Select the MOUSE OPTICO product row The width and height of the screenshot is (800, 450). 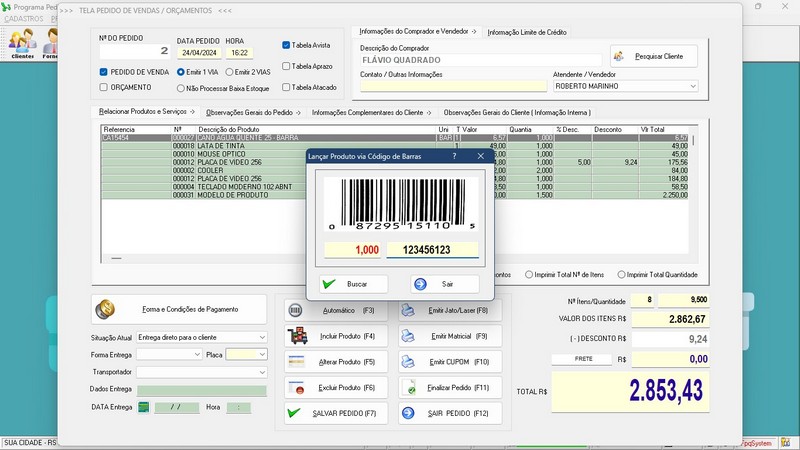click(395, 154)
